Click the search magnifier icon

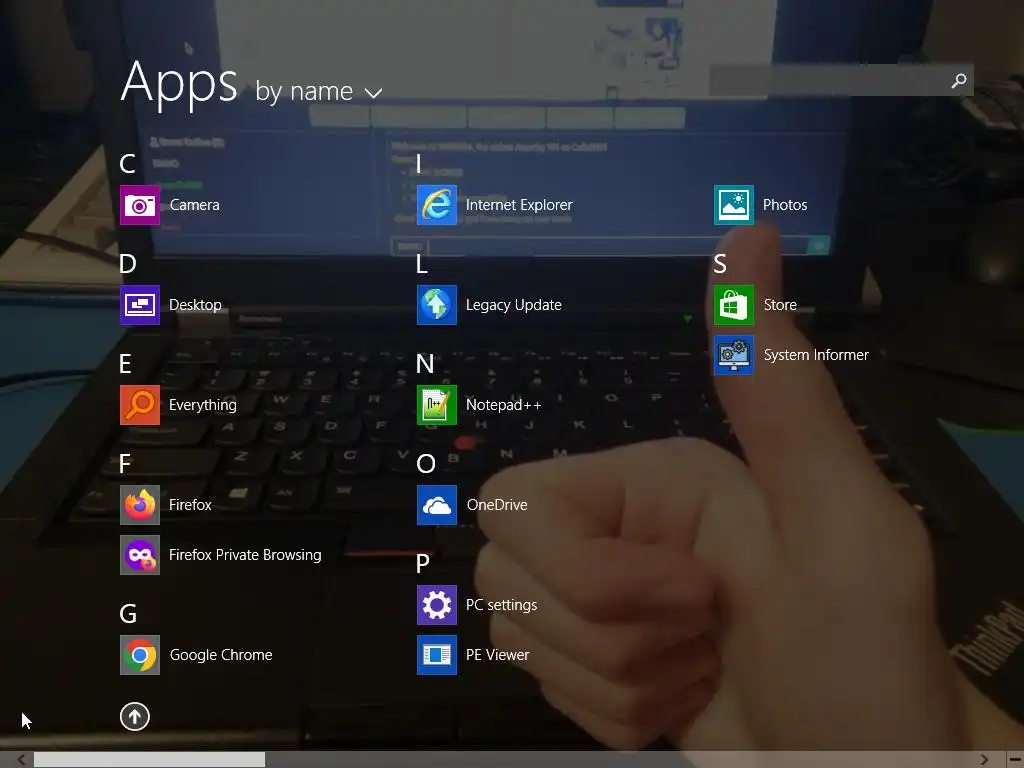coord(959,80)
